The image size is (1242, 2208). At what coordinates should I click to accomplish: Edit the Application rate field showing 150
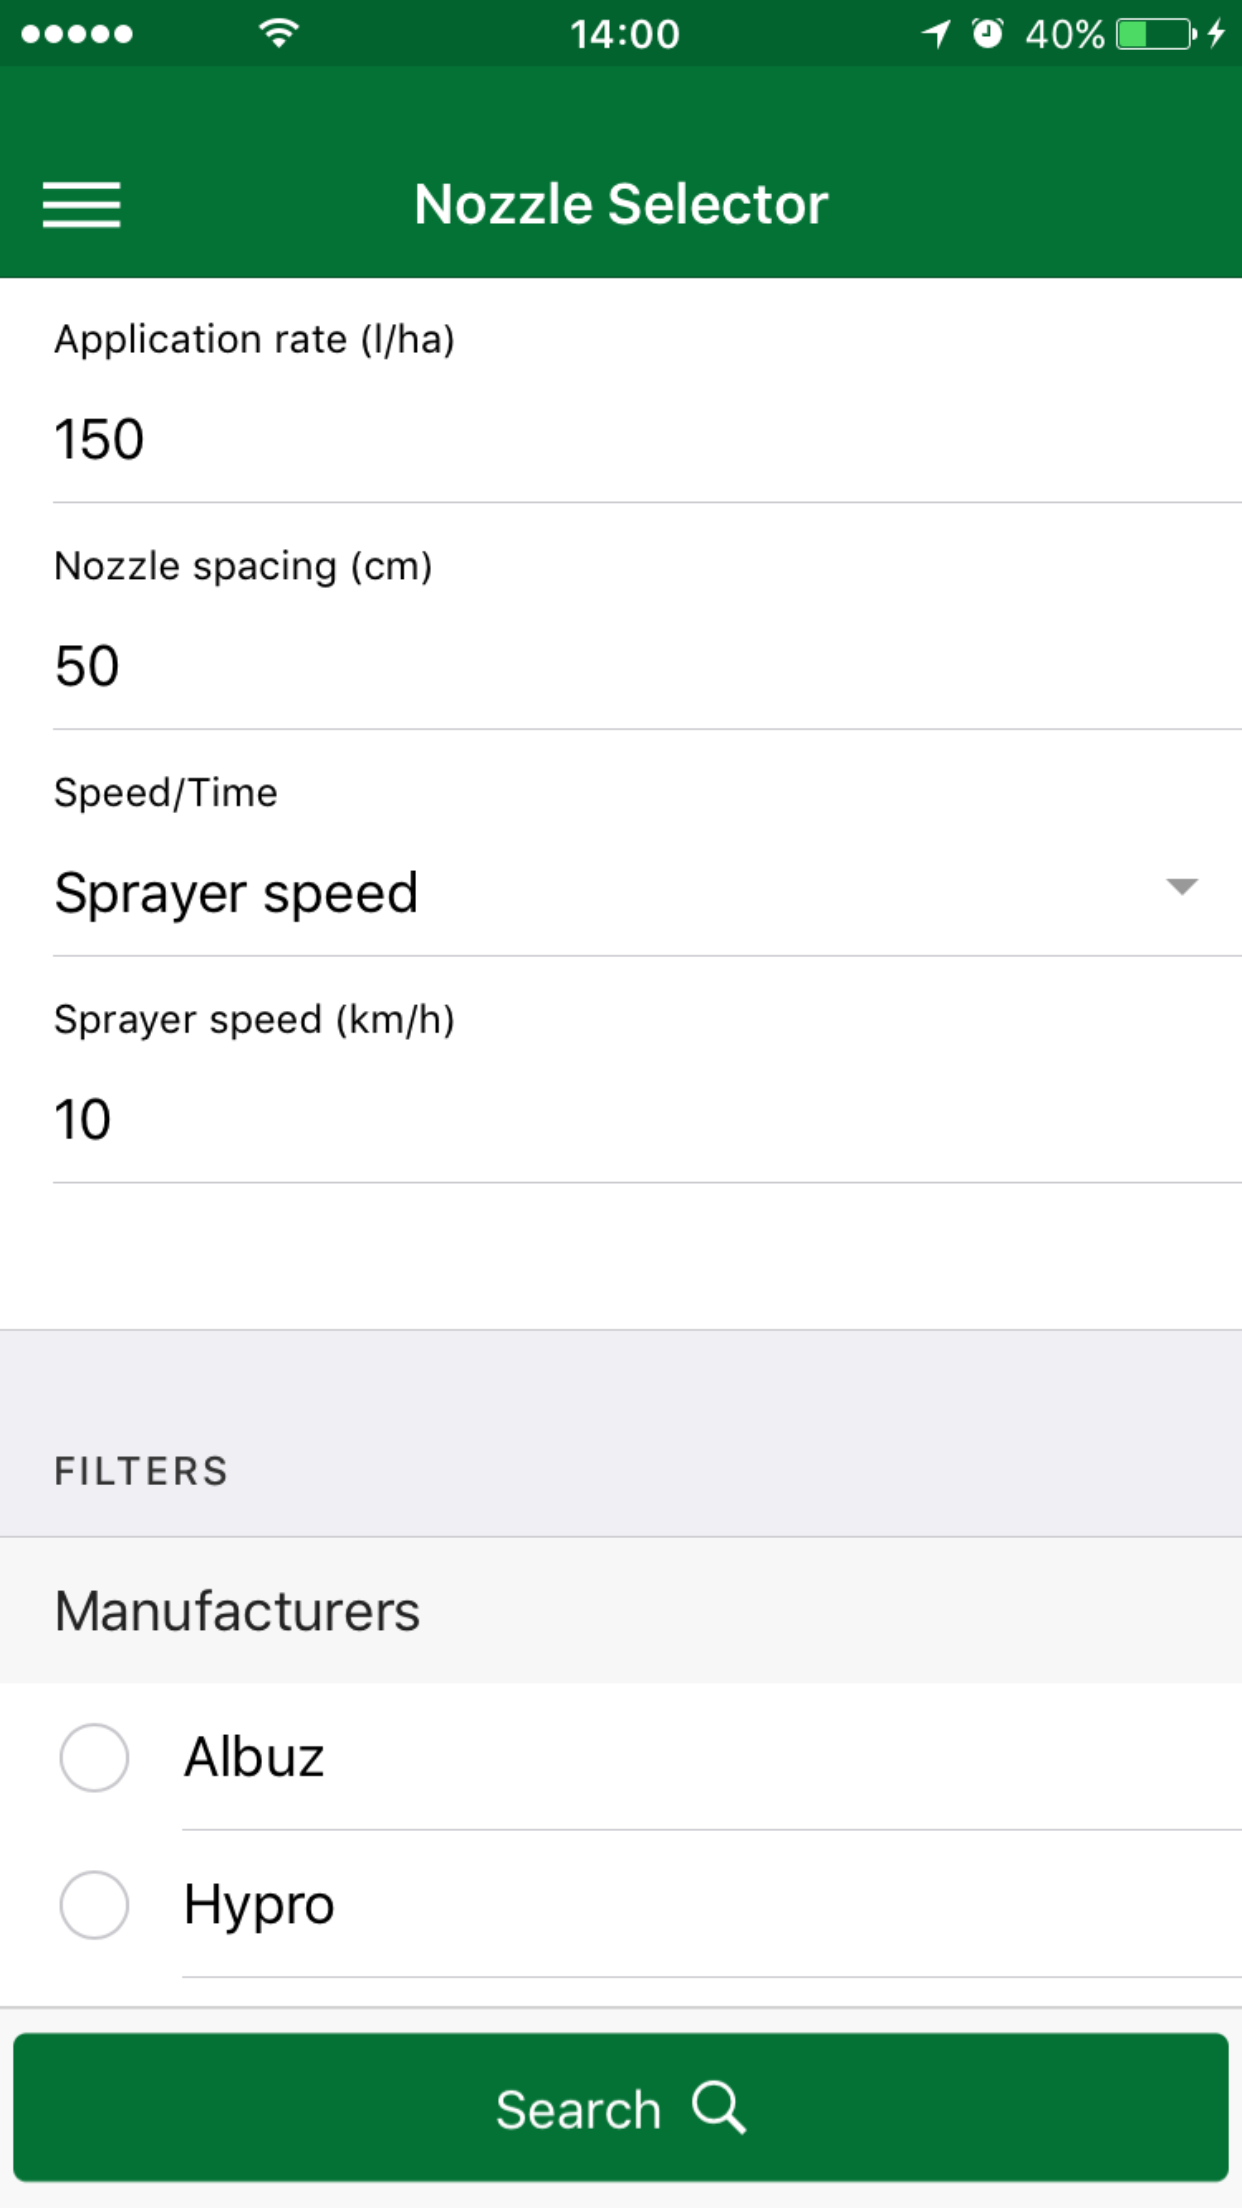647,440
